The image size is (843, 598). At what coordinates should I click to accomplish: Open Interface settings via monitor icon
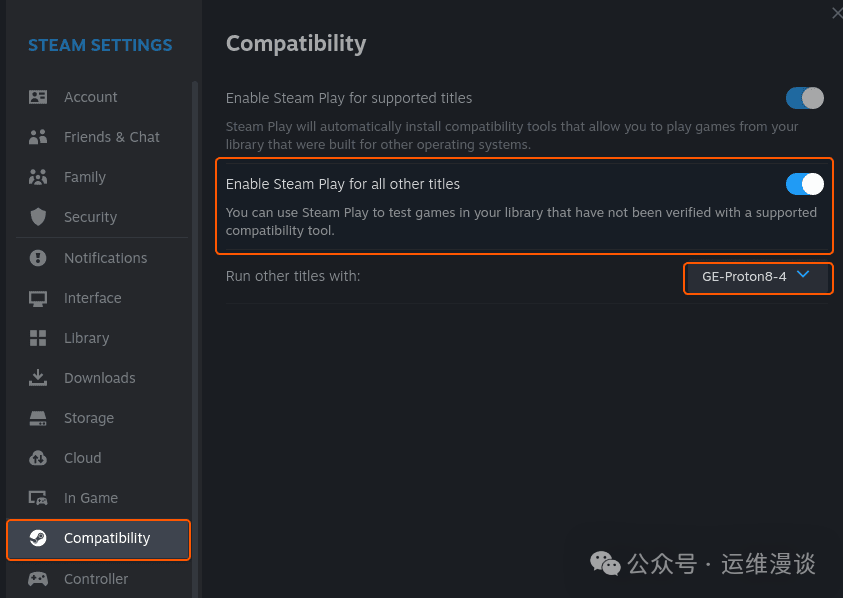(x=37, y=298)
